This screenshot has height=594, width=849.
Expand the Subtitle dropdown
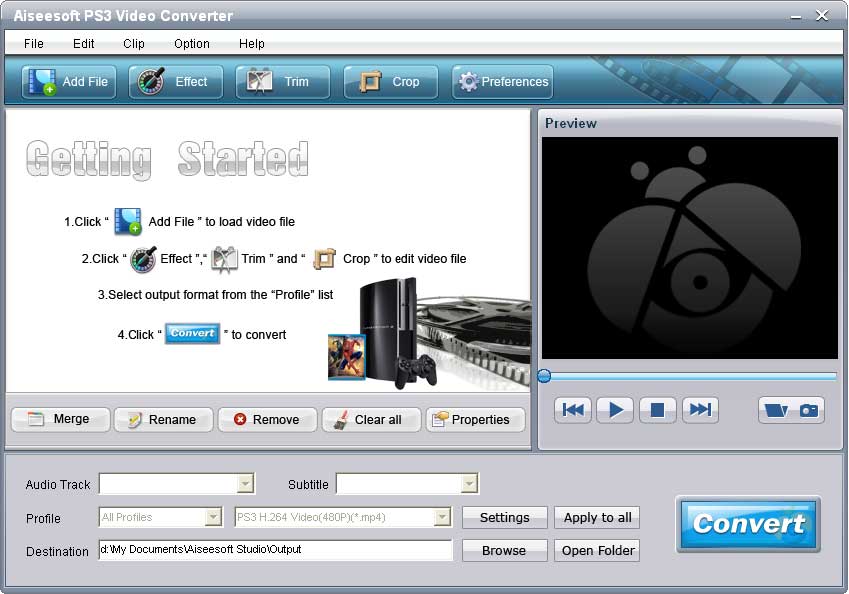[469, 484]
